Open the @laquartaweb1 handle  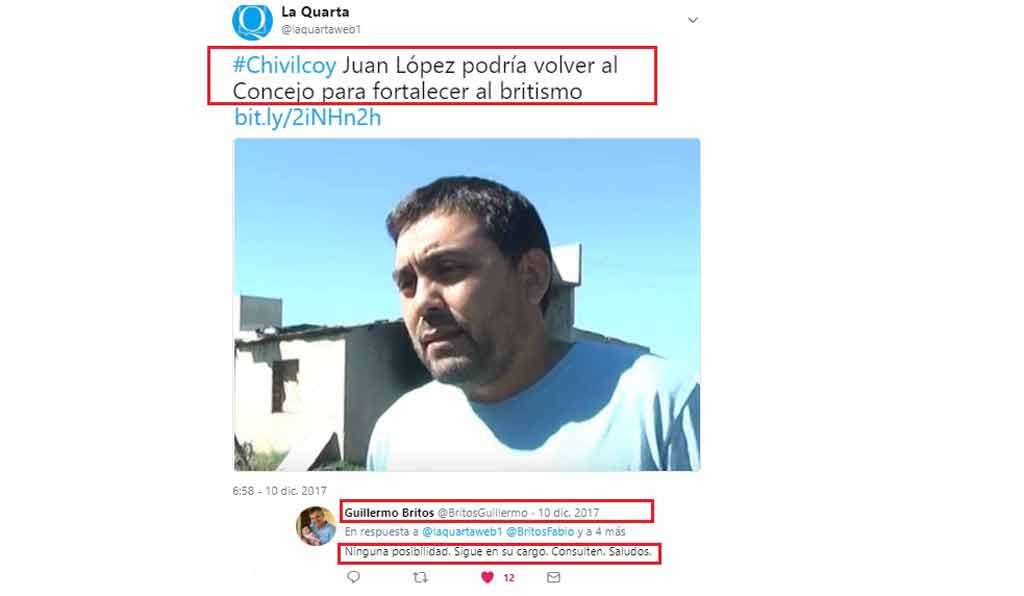[321, 29]
